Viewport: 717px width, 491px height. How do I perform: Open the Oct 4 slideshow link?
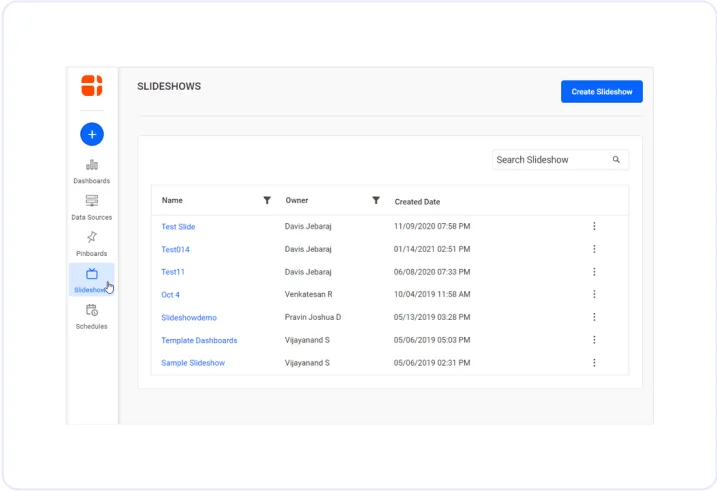pyautogui.click(x=170, y=294)
